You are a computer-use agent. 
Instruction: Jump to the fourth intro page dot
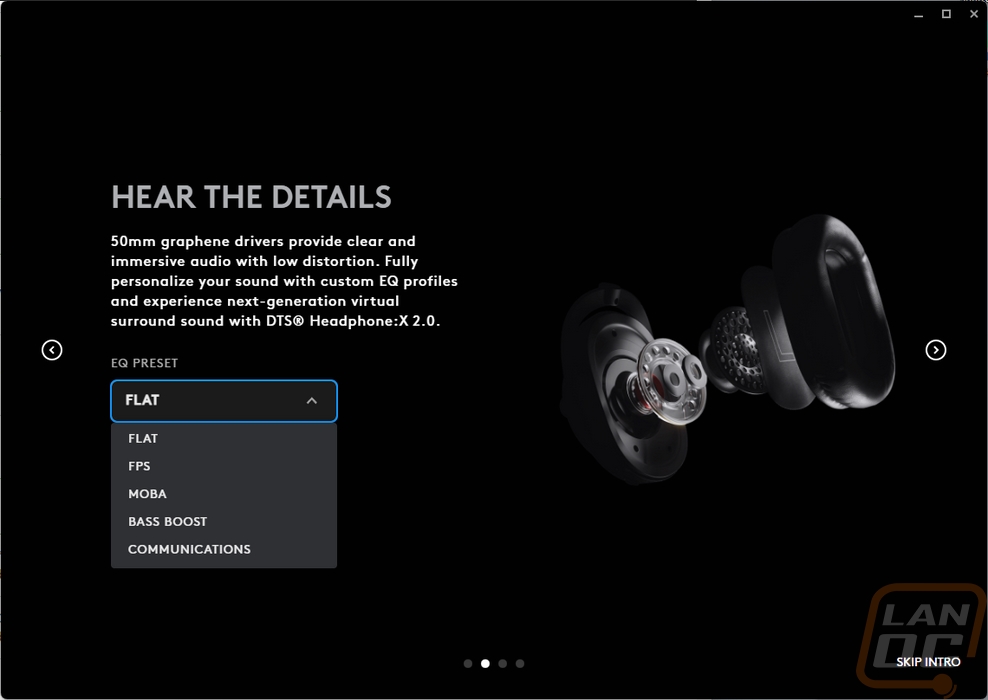[520, 663]
